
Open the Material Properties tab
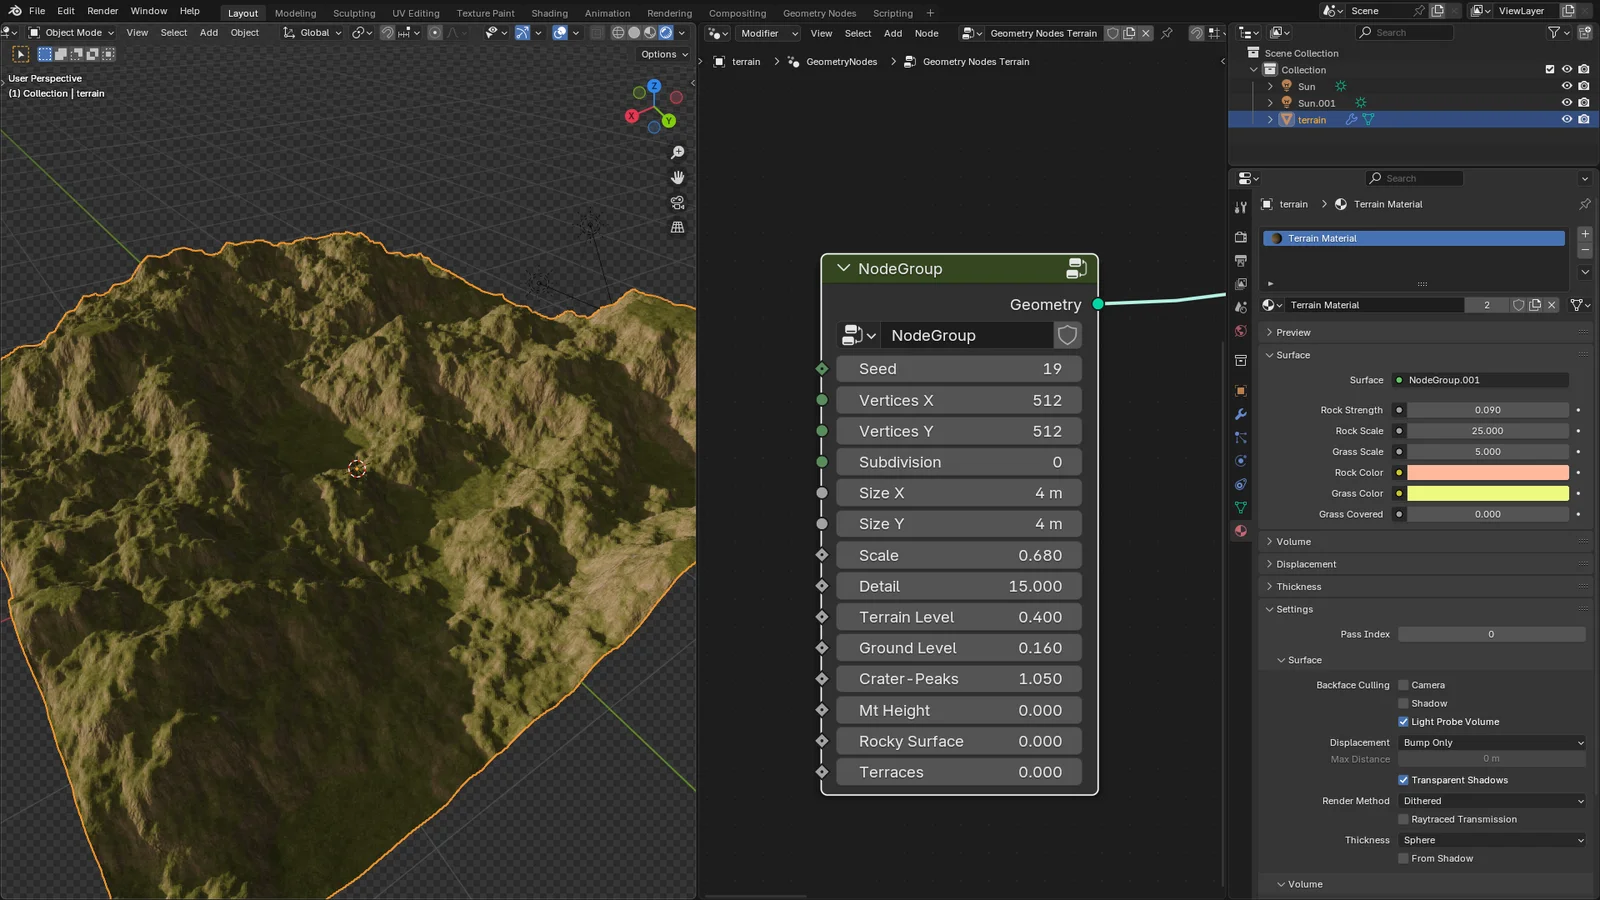pos(1240,530)
